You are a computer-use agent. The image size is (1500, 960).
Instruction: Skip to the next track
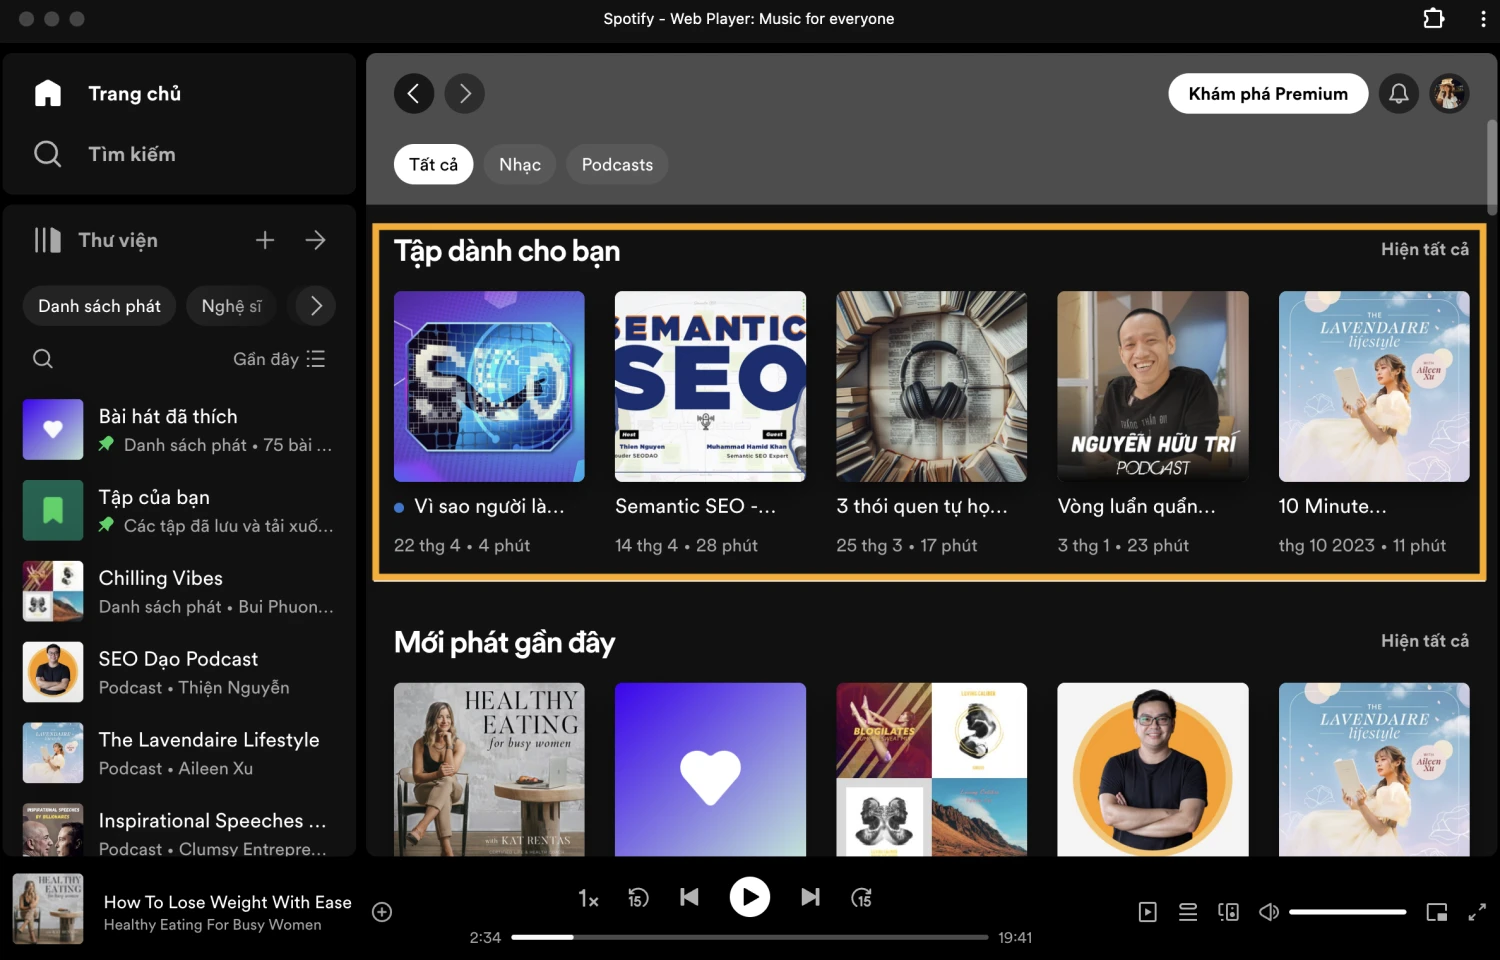point(811,897)
